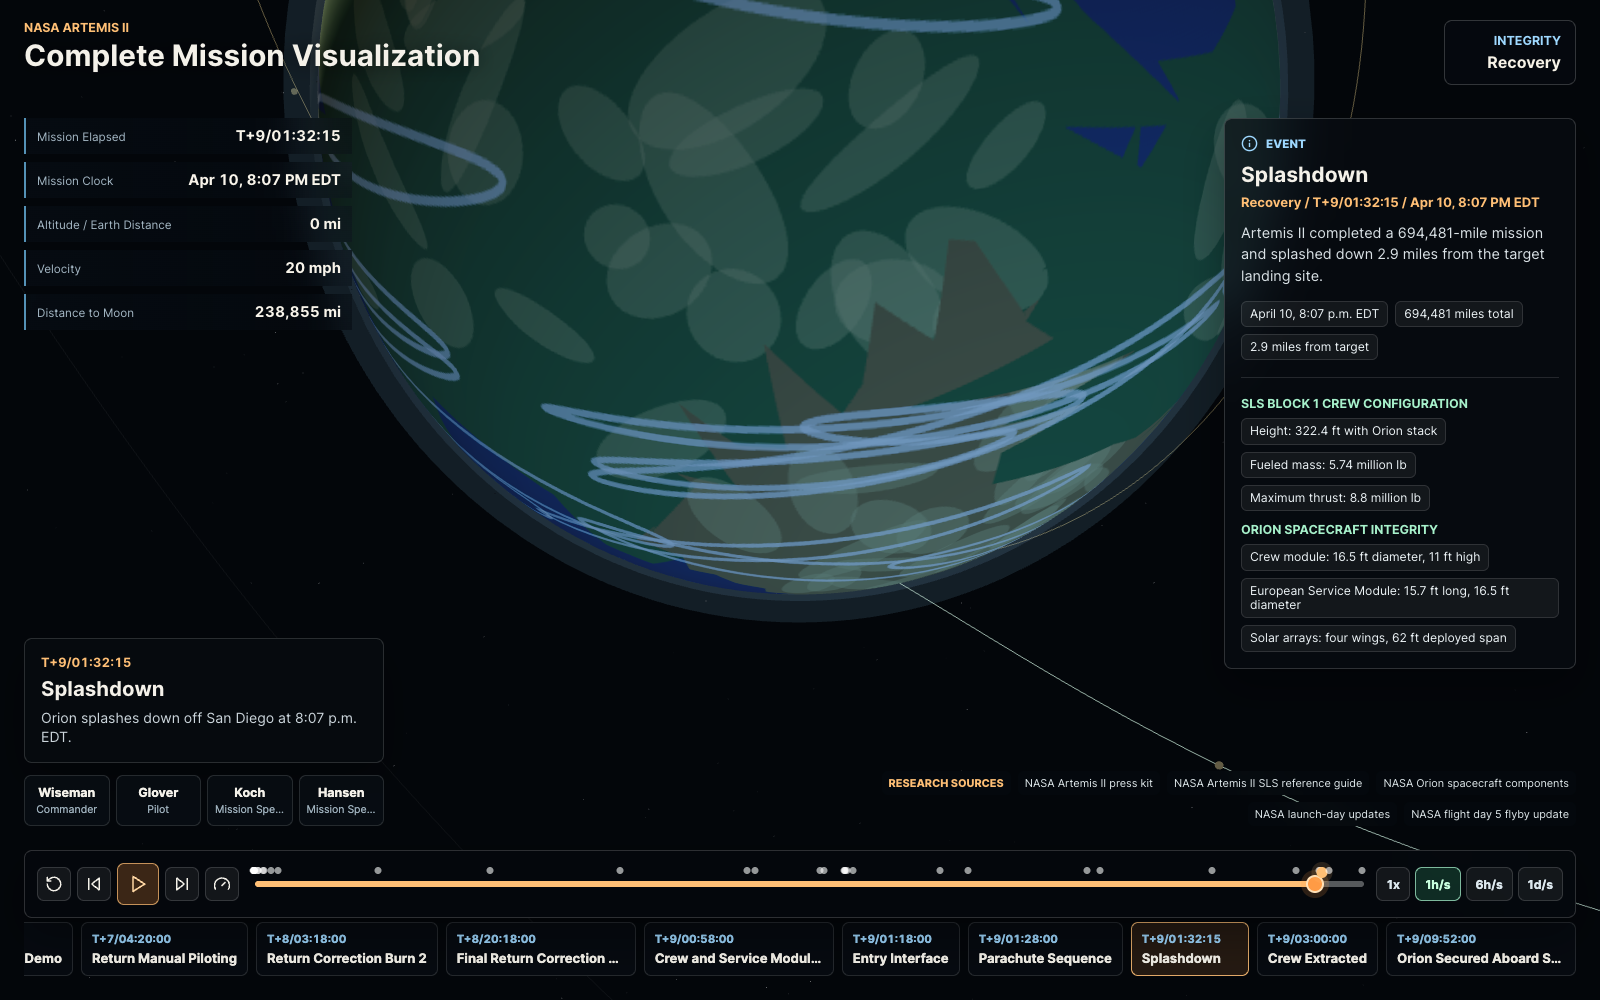Screen dimensions: 1600x1000
Task: Click the highlighted Splashdown timeline card
Action: tap(1190, 949)
